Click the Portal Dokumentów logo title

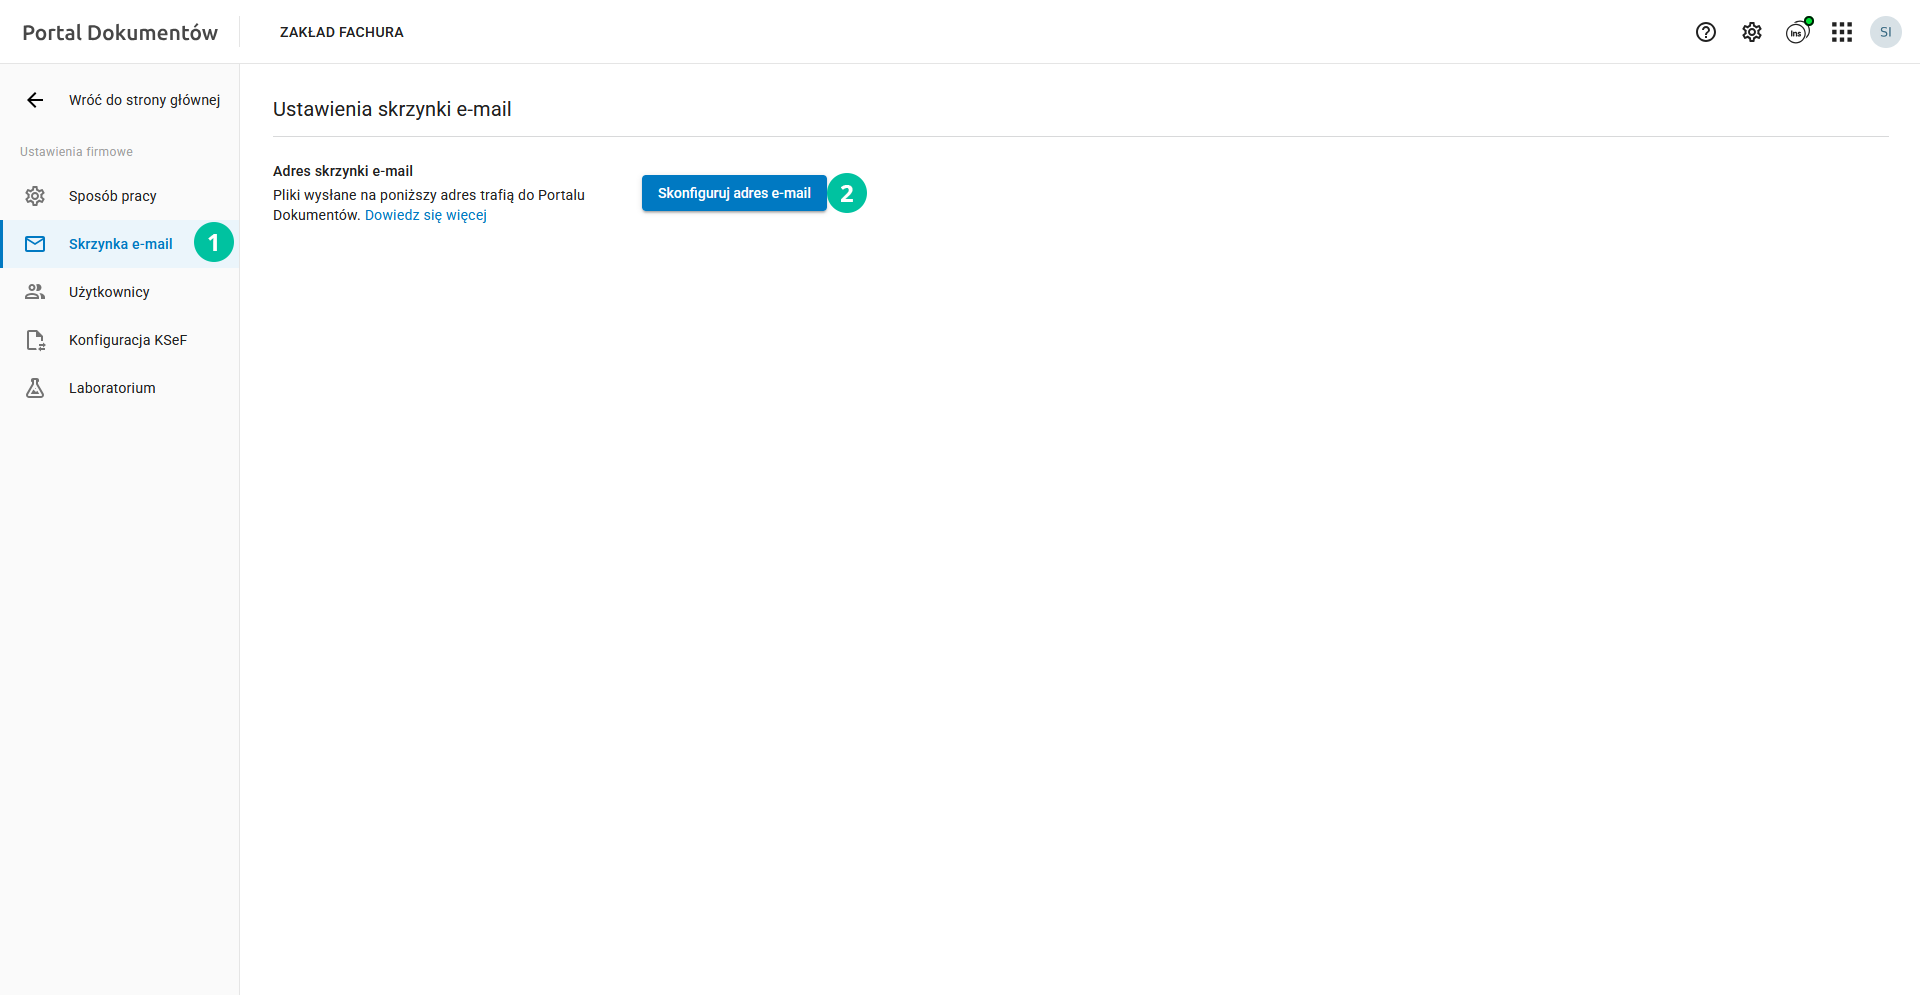pyautogui.click(x=120, y=32)
